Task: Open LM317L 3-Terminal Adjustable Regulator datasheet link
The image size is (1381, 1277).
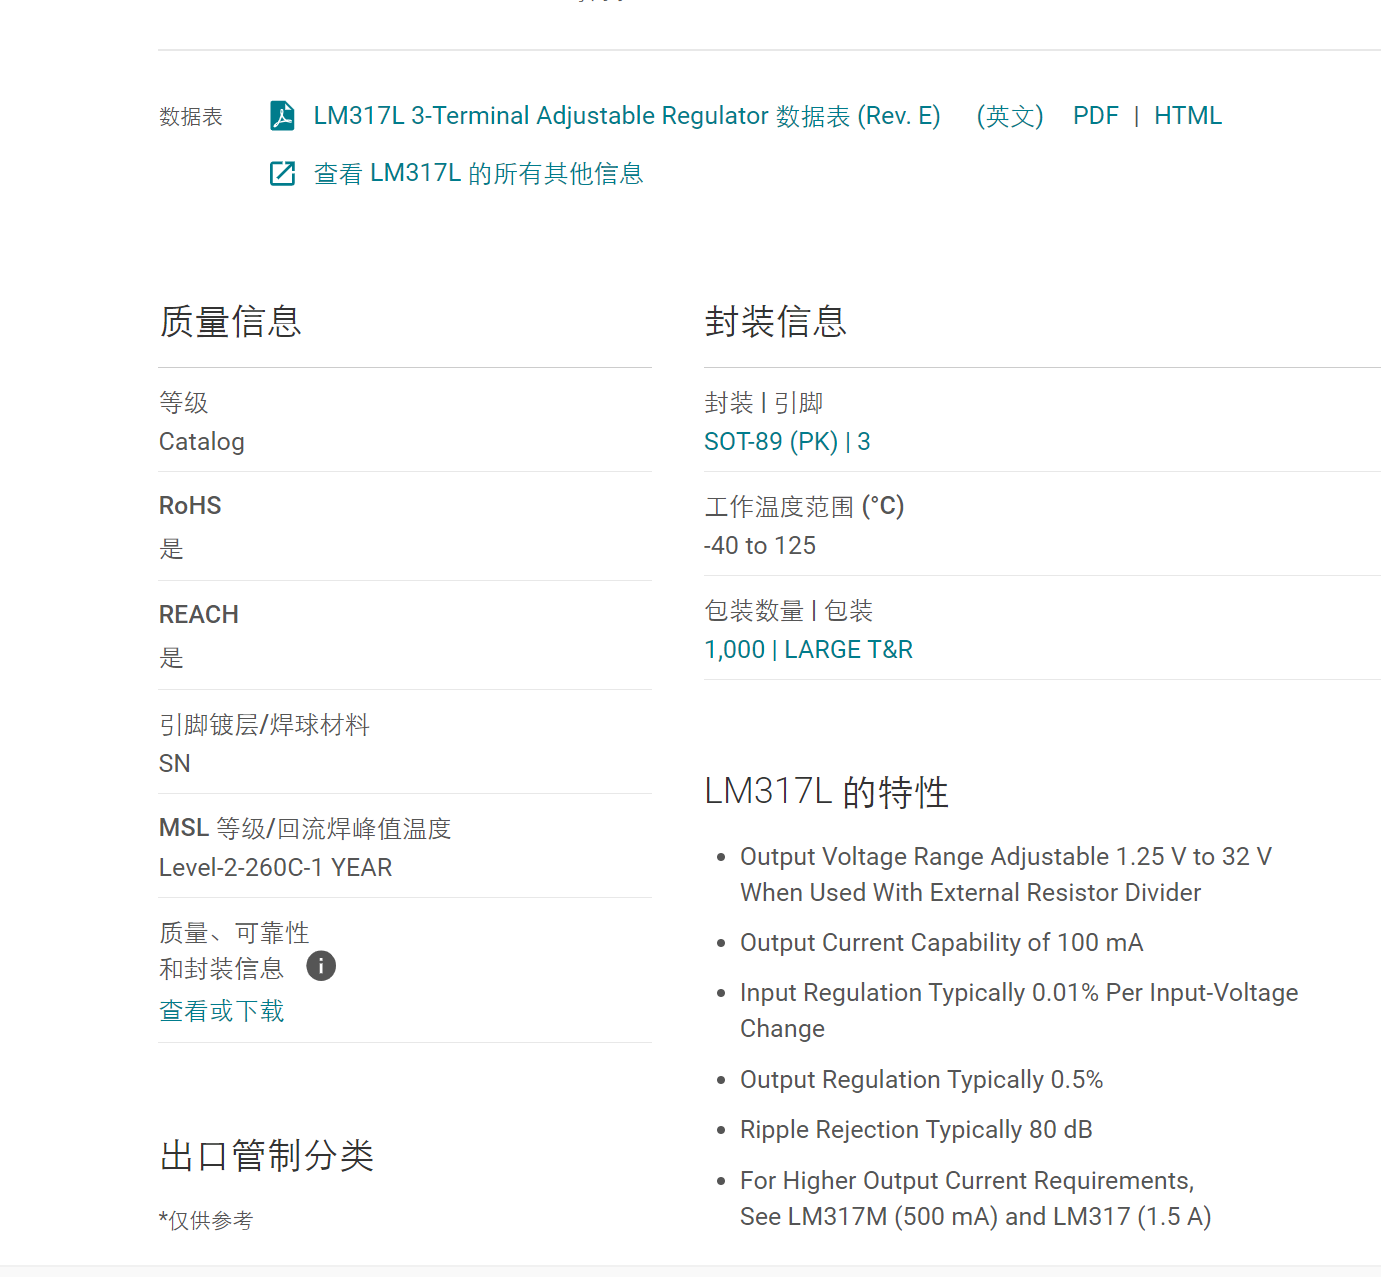Action: (627, 116)
